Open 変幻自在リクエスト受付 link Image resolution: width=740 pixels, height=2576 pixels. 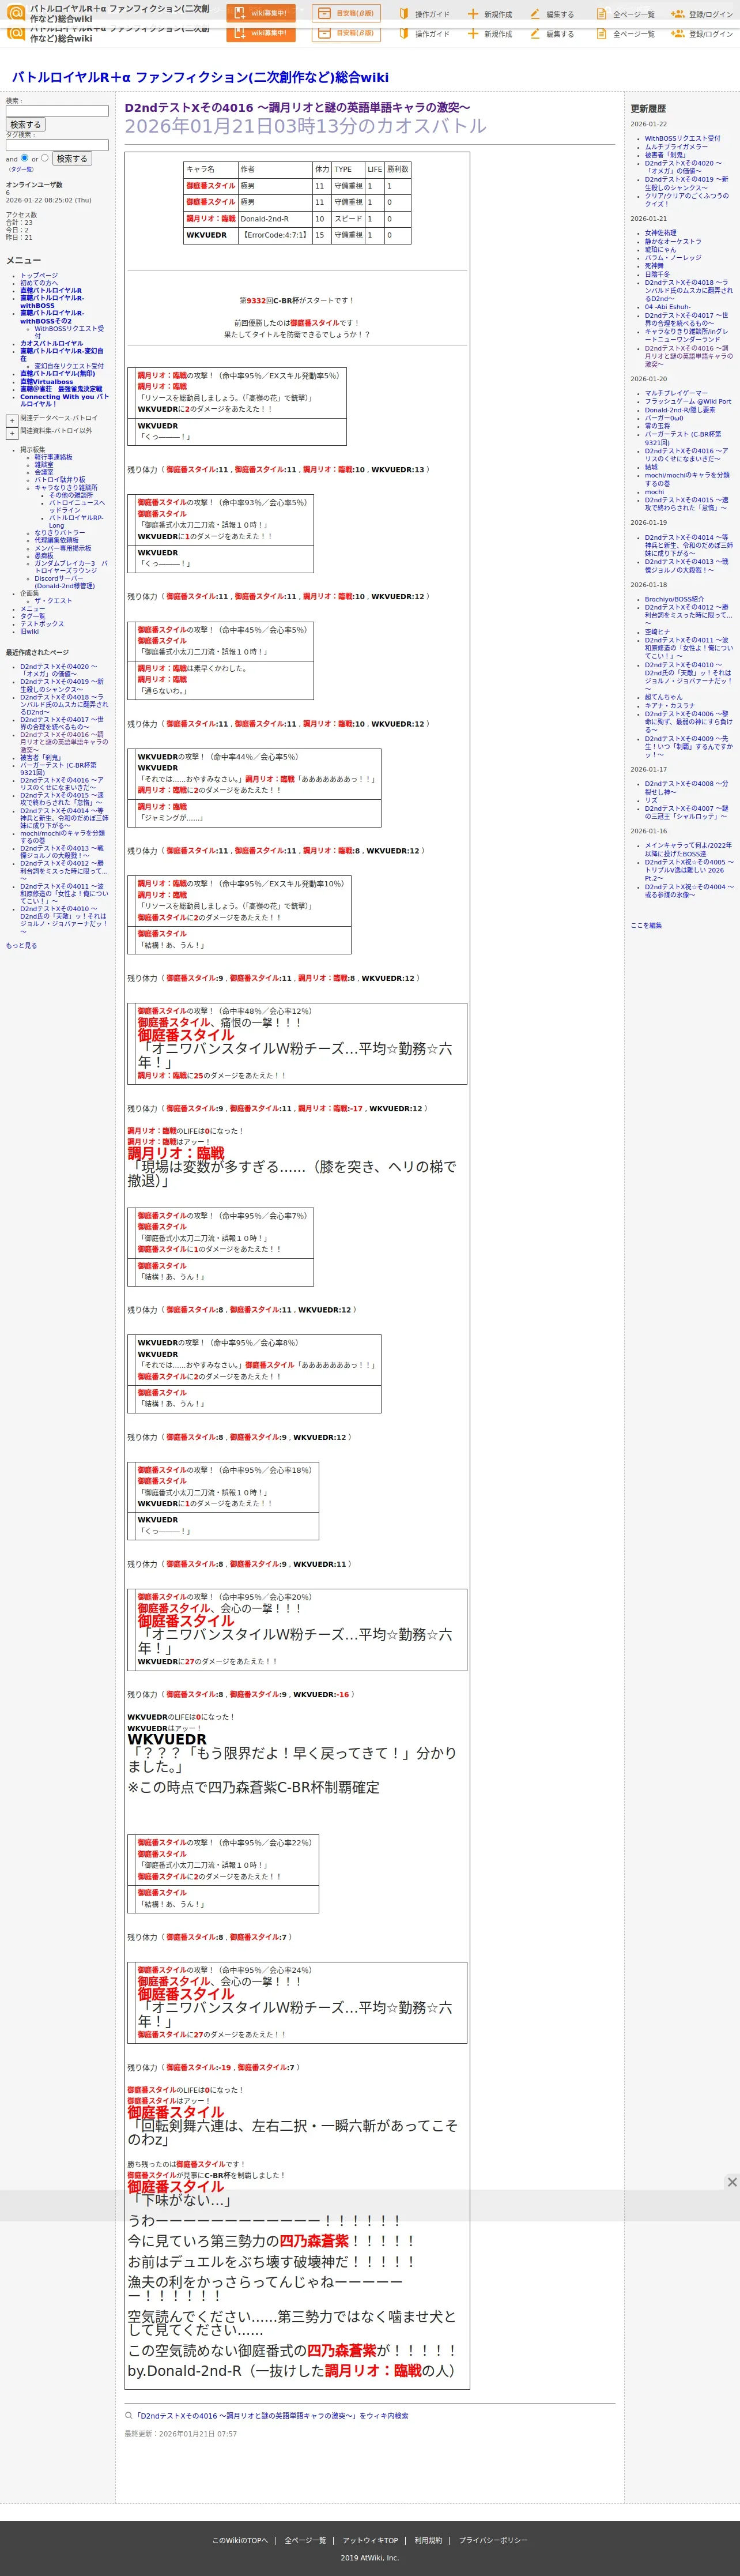tap(69, 366)
